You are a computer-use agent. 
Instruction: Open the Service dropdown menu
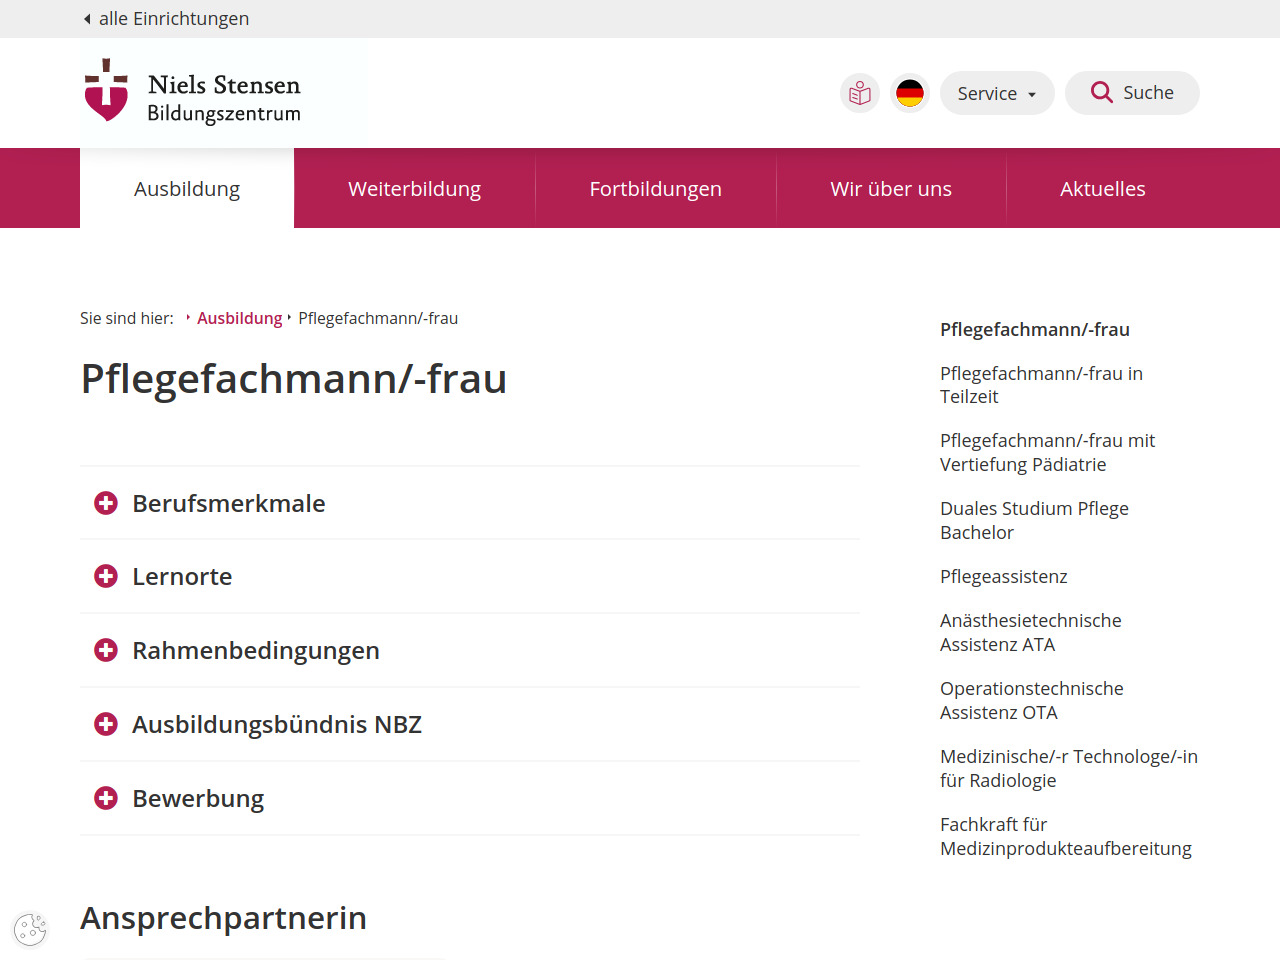(996, 93)
